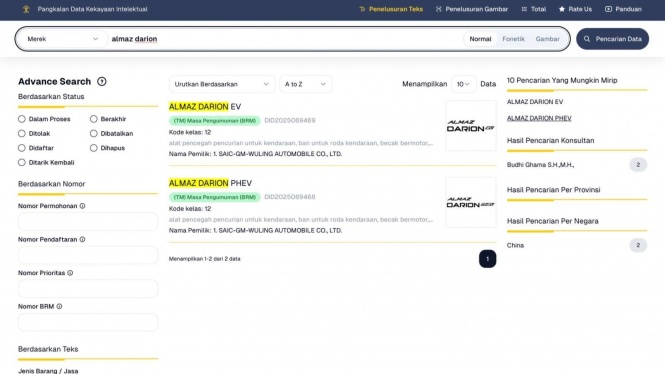Select Ditarik Kembali status radio
The width and height of the screenshot is (665, 374).
pyautogui.click(x=22, y=162)
